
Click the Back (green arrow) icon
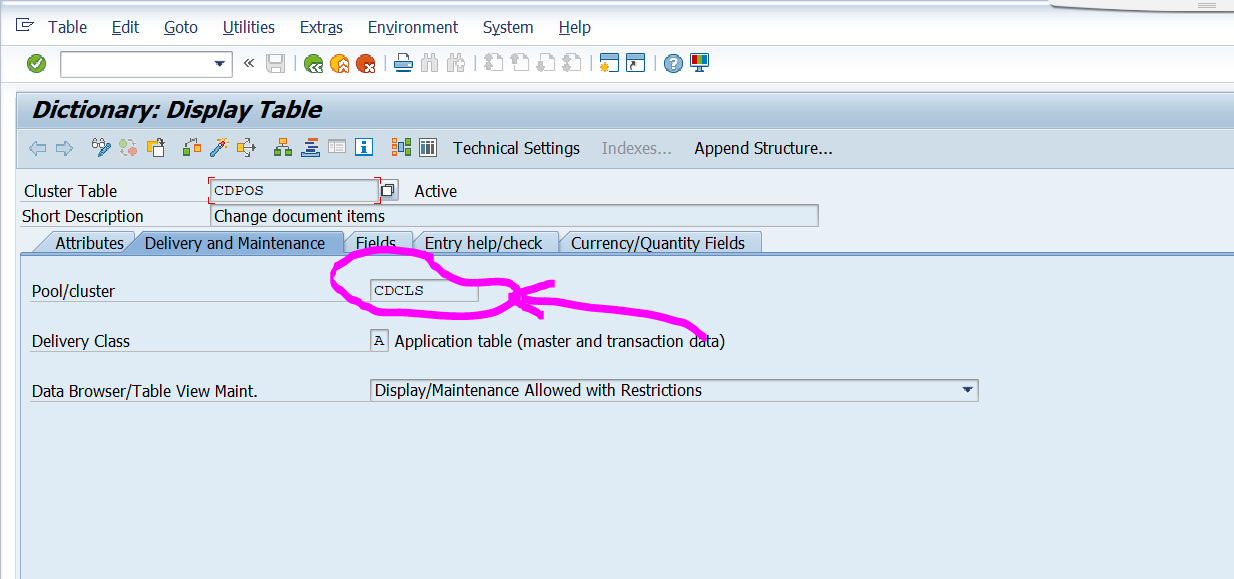click(x=312, y=63)
